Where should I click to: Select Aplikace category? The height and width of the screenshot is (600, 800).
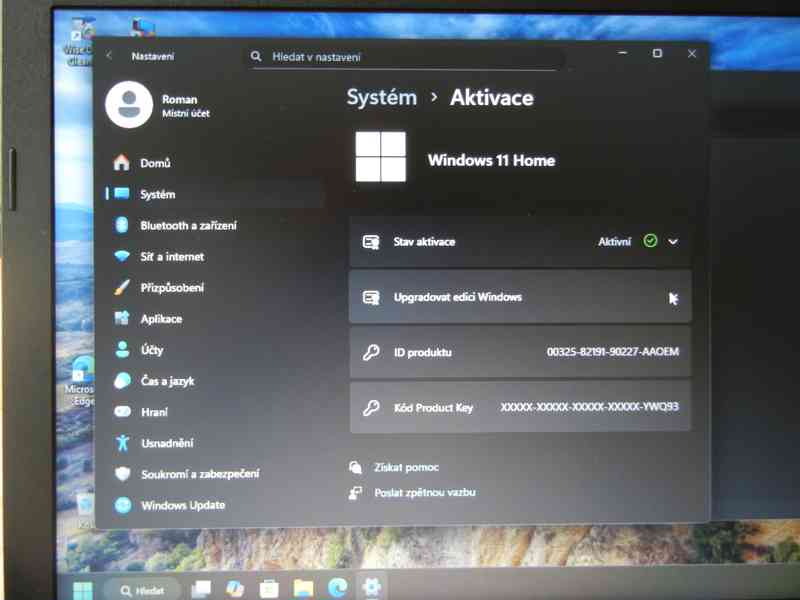161,319
